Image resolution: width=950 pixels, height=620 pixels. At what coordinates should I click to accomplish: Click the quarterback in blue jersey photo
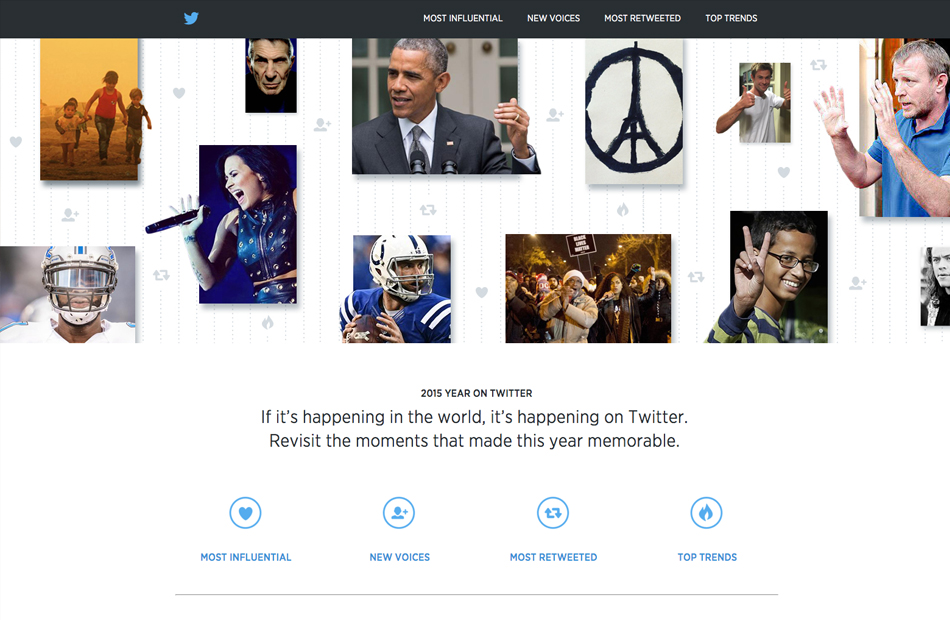click(395, 289)
